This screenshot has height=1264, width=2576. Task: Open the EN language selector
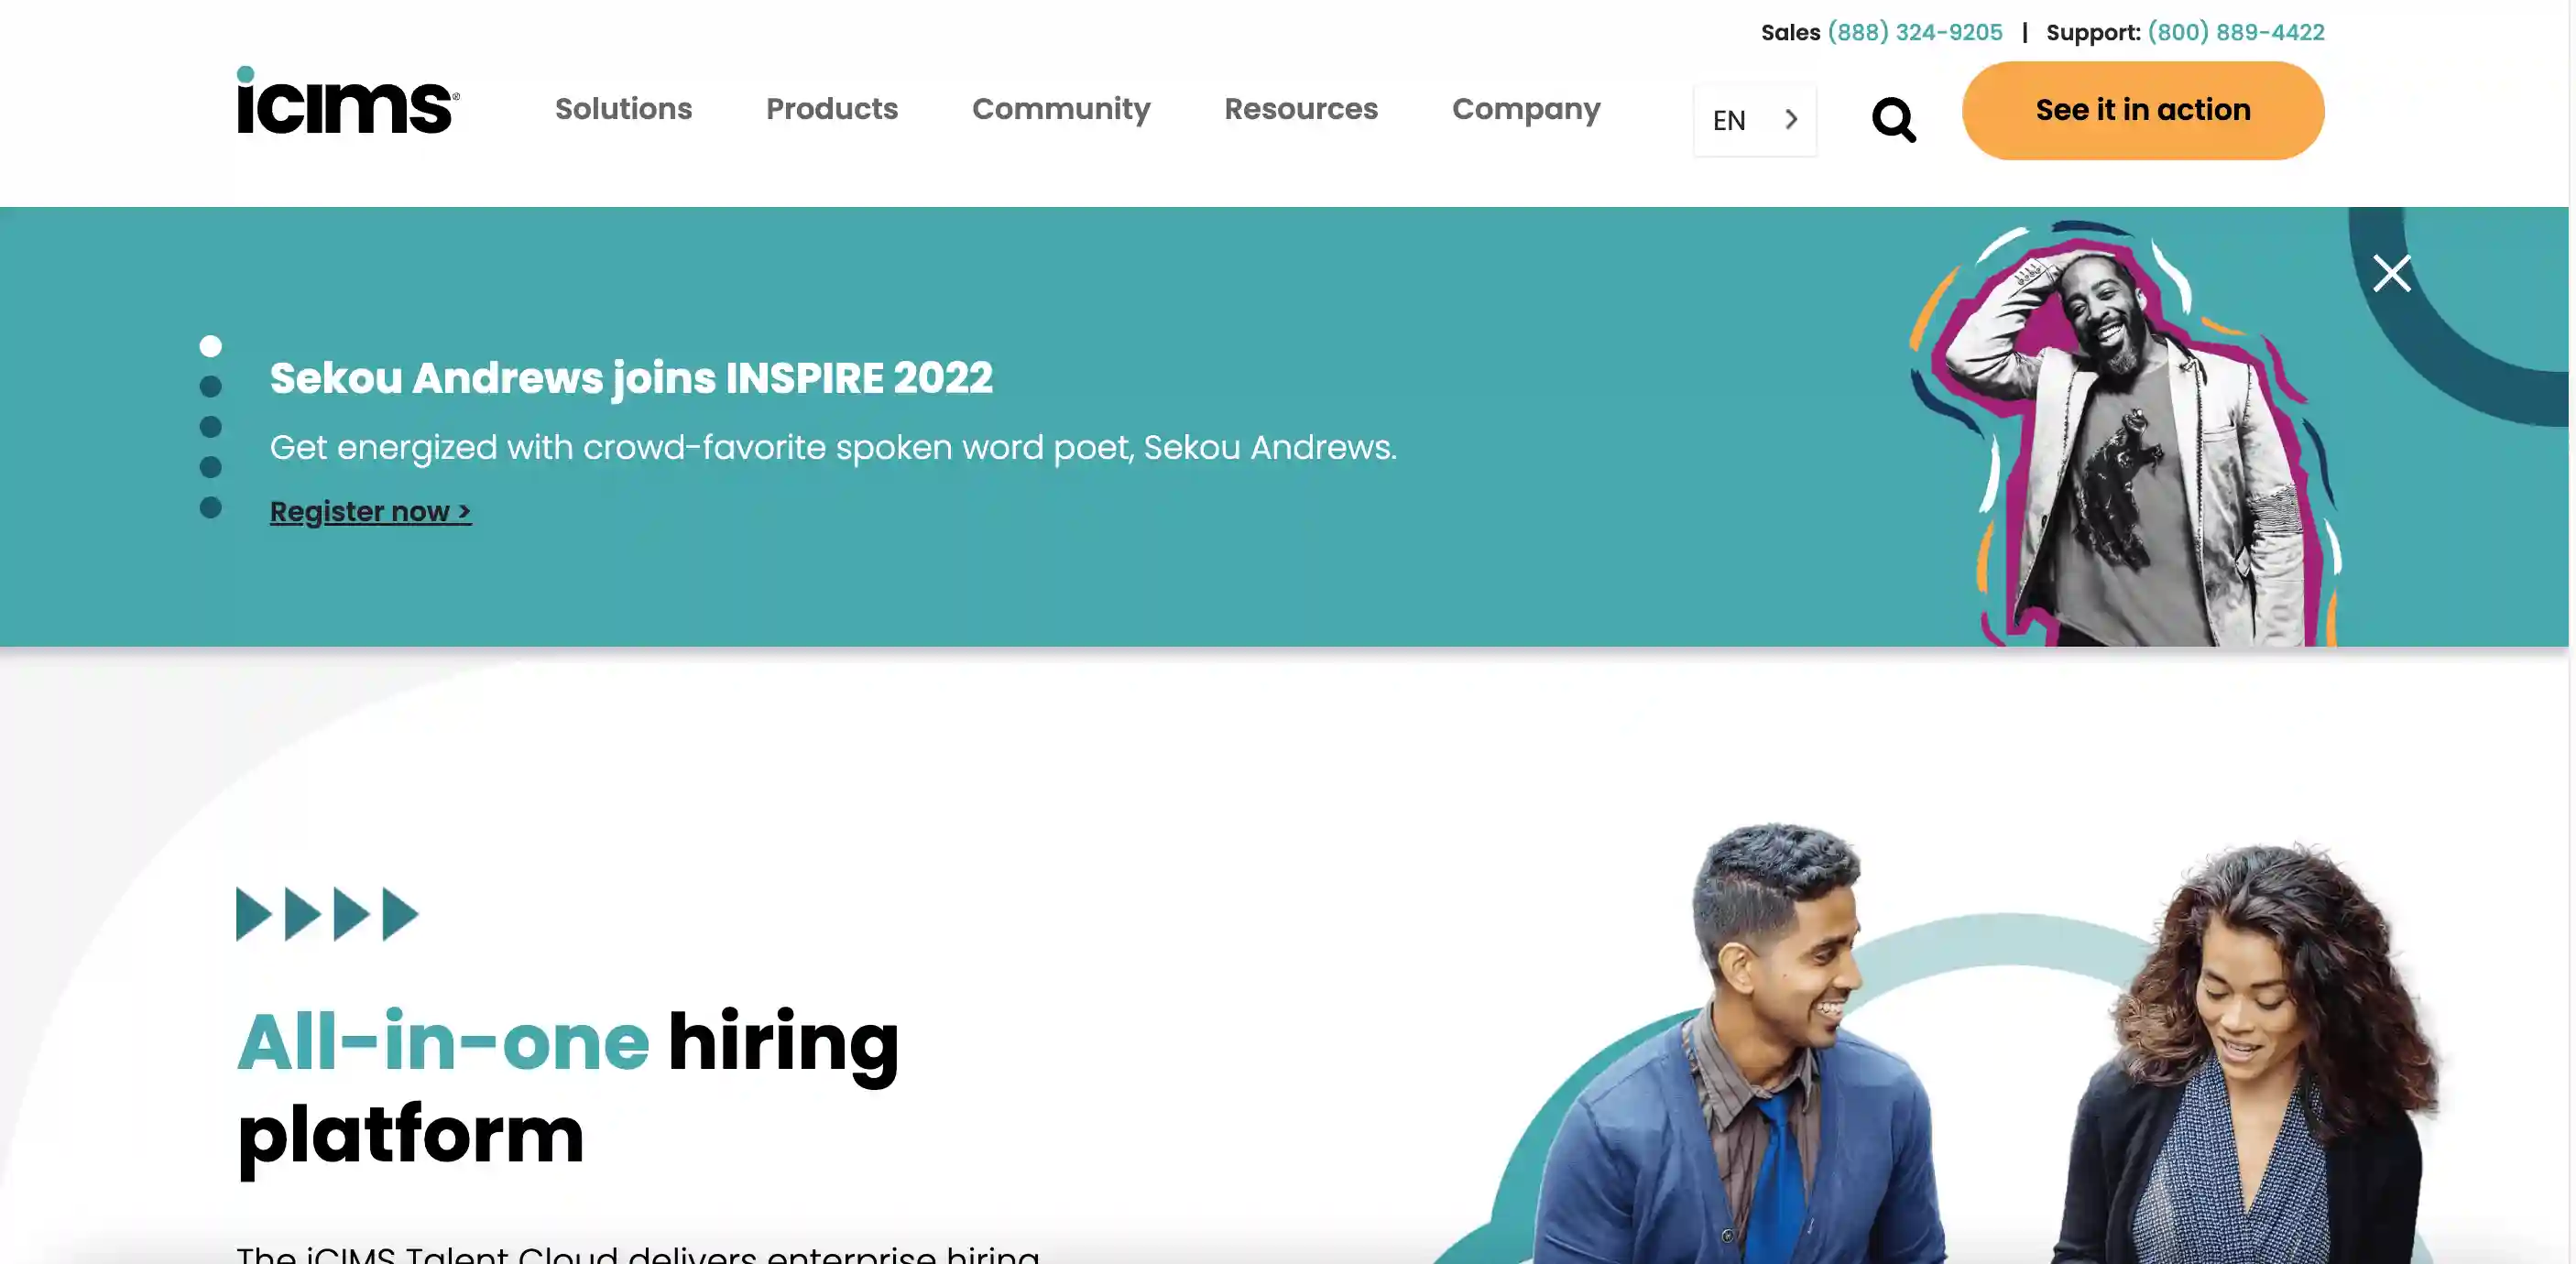[x=1755, y=120]
